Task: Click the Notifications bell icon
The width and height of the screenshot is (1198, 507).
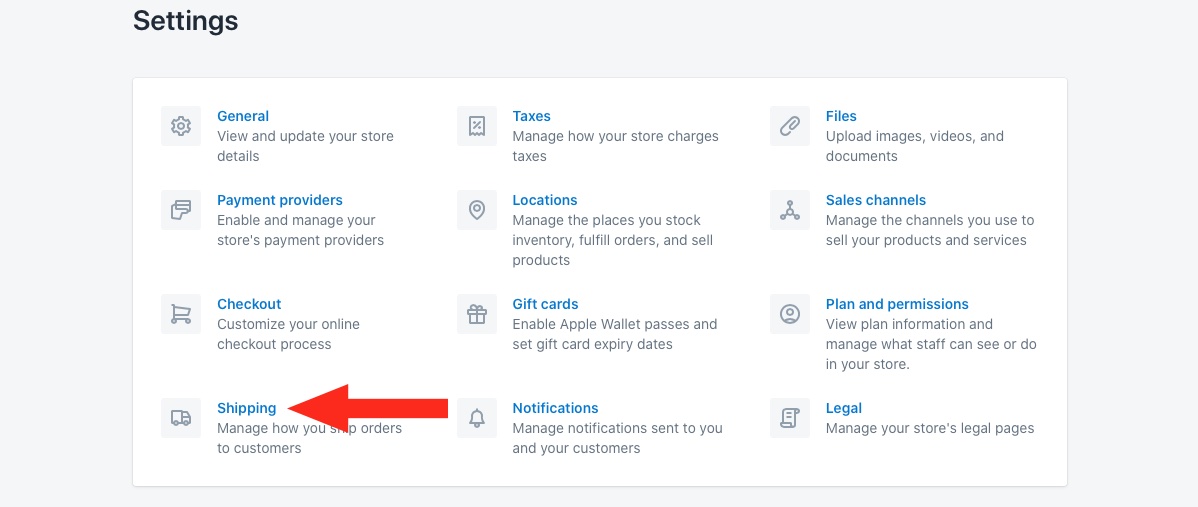Action: coord(477,418)
